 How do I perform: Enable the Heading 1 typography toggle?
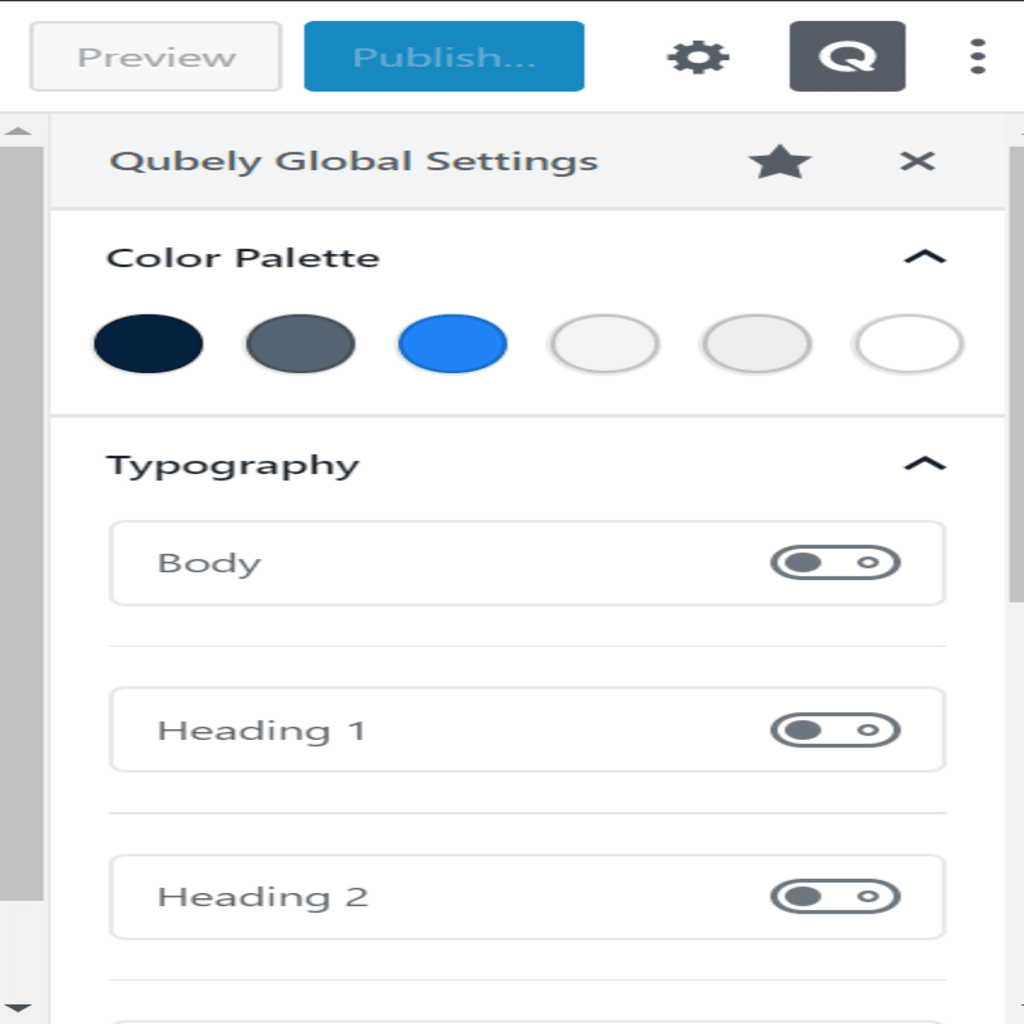[x=835, y=729]
